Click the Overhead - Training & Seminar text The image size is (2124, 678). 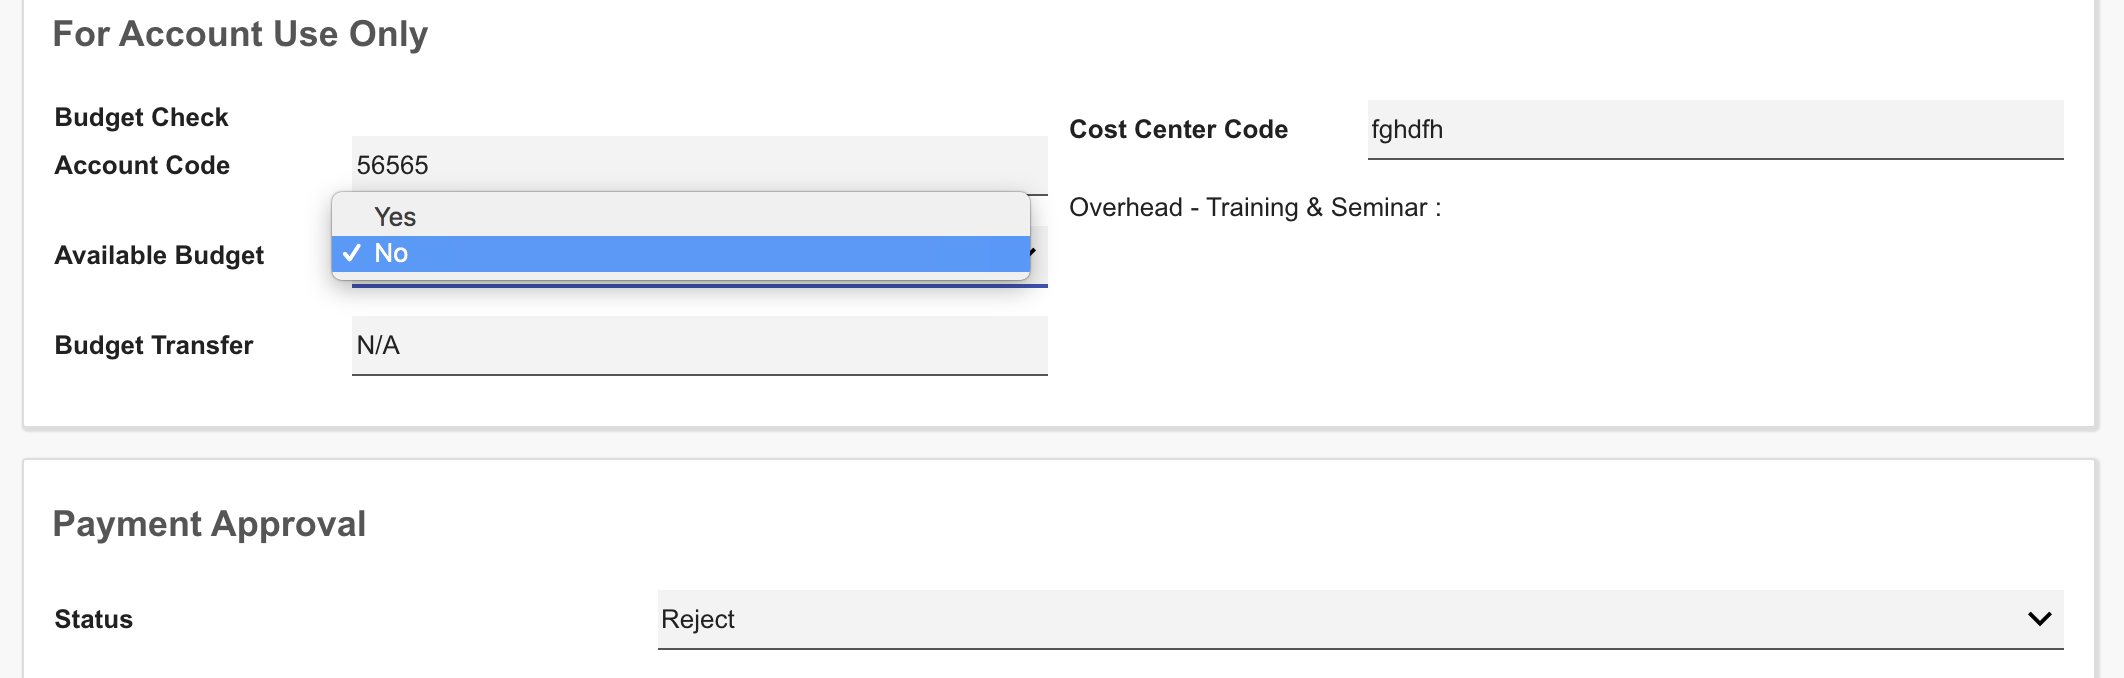(1254, 207)
